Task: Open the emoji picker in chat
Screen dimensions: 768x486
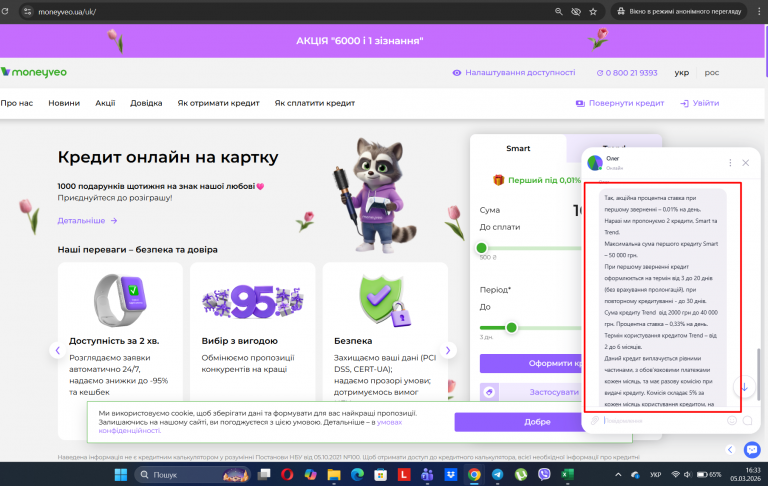Action: [x=732, y=420]
